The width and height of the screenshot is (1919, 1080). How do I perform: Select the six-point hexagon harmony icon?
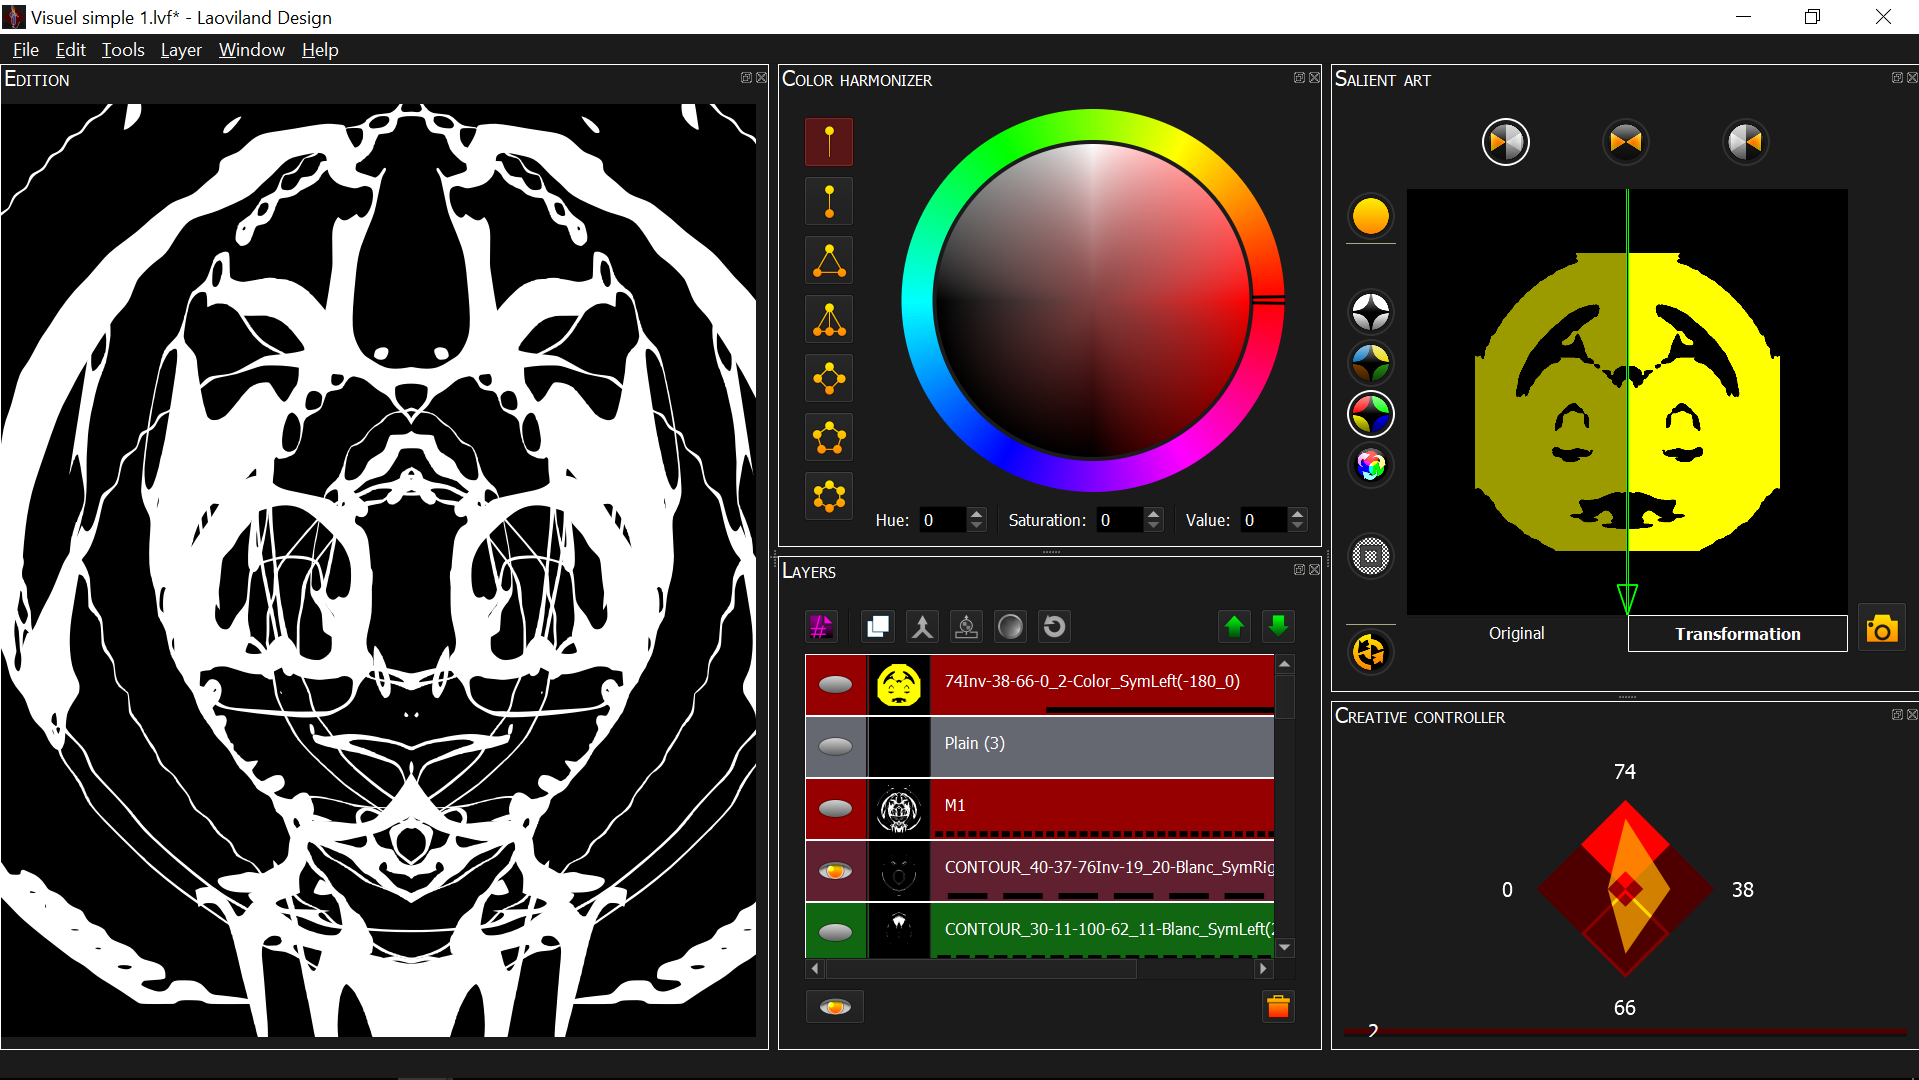(x=829, y=496)
